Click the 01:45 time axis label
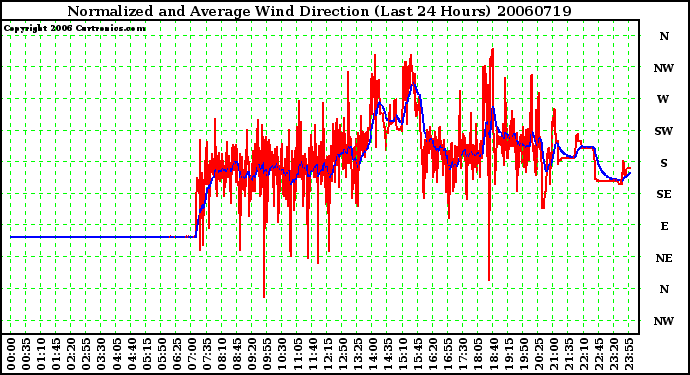 [x=56, y=354]
